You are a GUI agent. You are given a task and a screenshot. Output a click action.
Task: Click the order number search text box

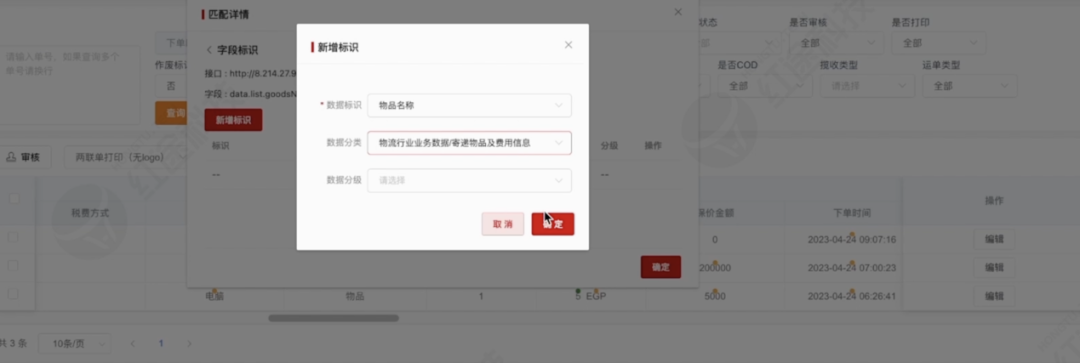coord(69,85)
